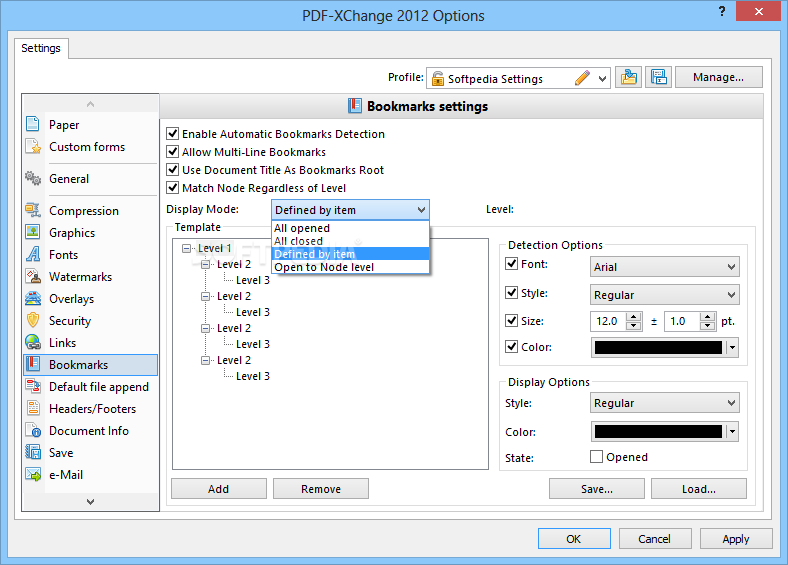This screenshot has height=565, width=788.
Task: Click the Compression icon in sidebar
Action: click(x=33, y=210)
